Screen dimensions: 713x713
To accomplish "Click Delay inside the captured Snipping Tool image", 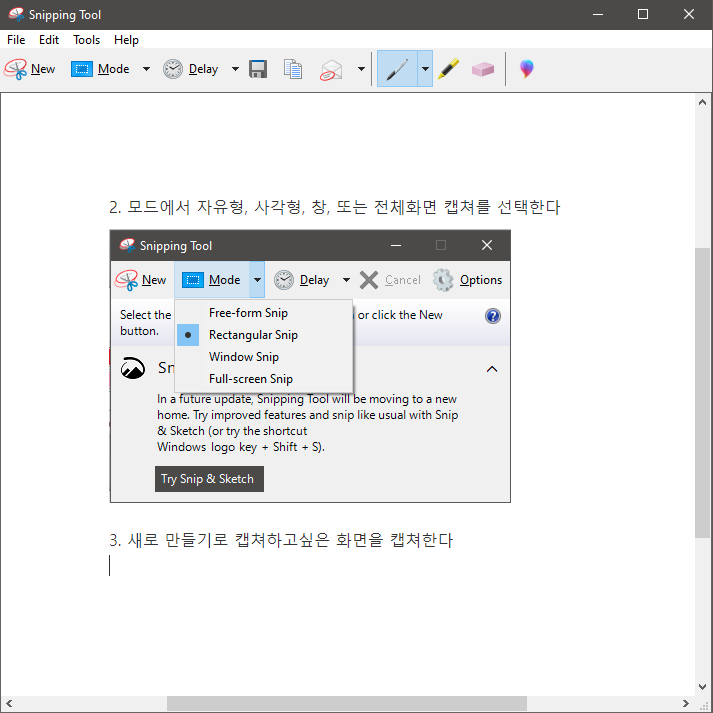I will 301,280.
